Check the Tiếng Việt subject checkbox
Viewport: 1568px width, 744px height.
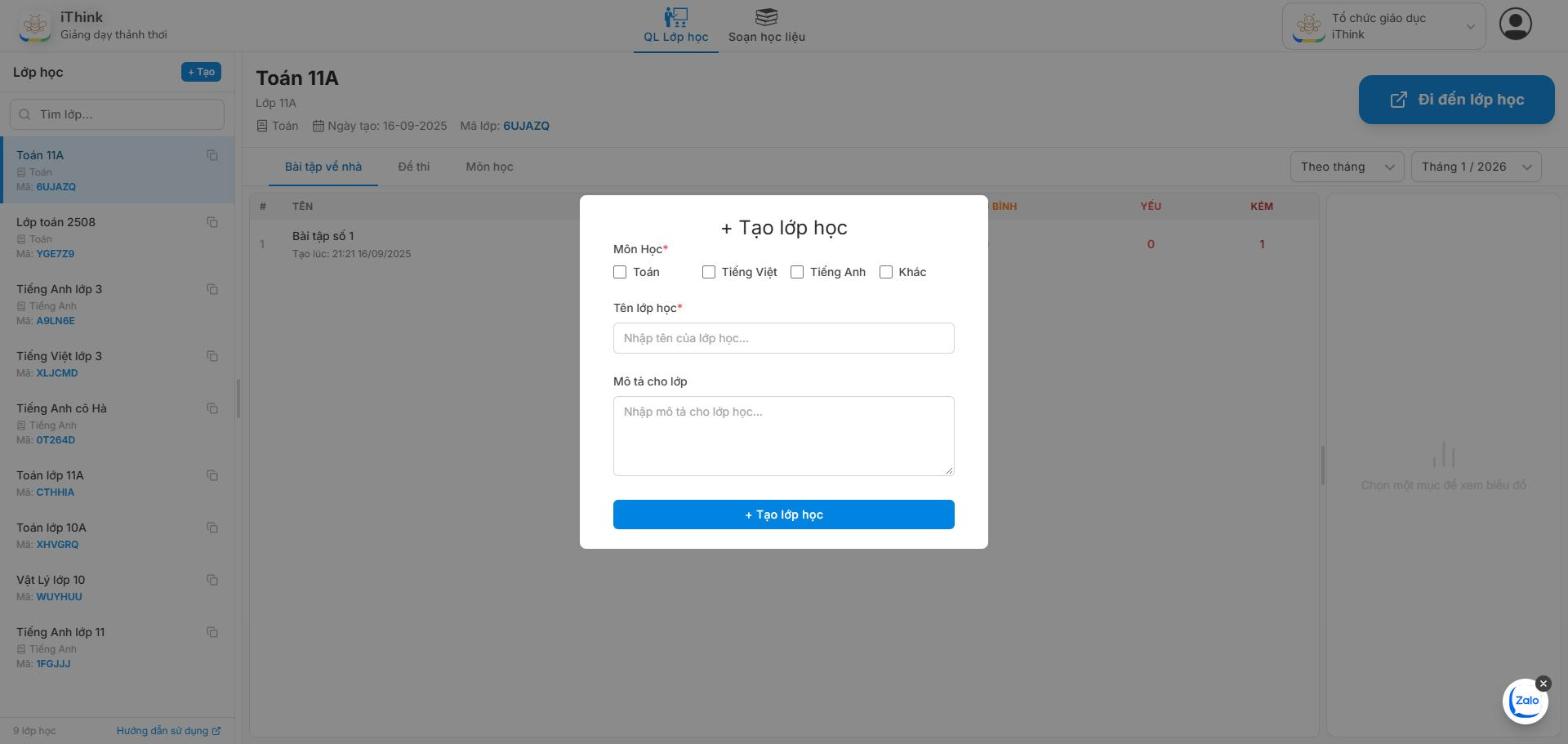click(709, 272)
